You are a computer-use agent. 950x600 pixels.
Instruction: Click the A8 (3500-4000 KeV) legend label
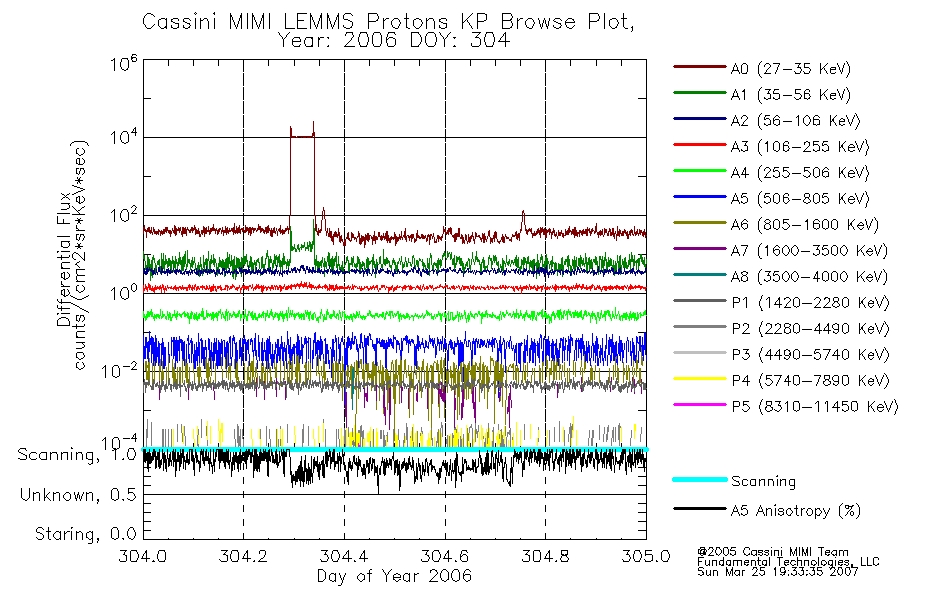tap(809, 276)
